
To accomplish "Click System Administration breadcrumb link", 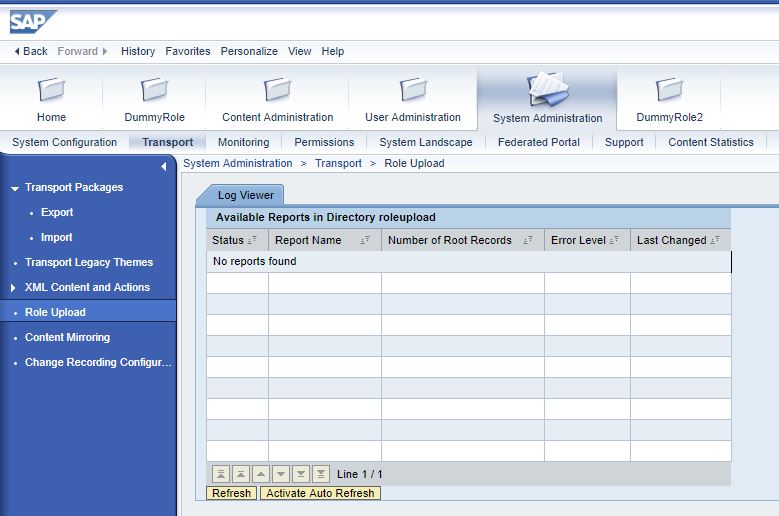I will tap(237, 163).
